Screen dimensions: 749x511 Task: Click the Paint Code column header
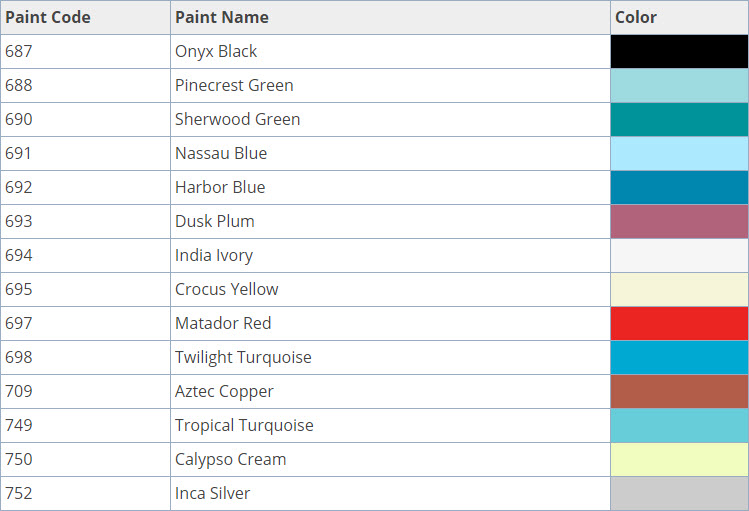point(47,17)
